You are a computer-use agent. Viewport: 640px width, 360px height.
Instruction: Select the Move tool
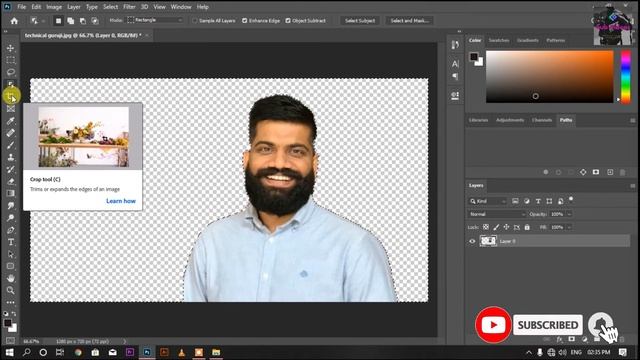point(11,48)
